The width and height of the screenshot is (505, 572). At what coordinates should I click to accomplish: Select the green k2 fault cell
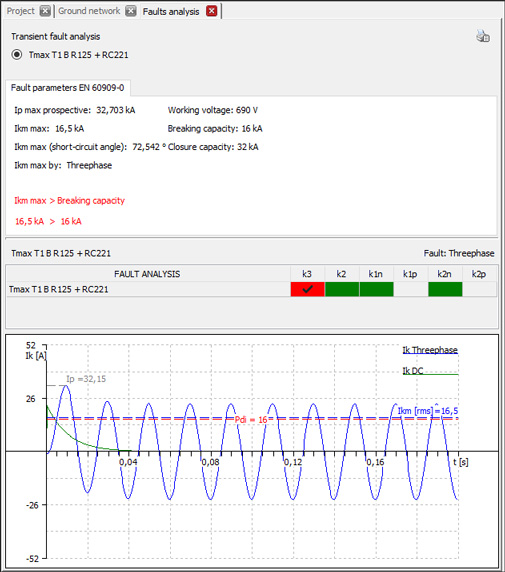tap(342, 289)
